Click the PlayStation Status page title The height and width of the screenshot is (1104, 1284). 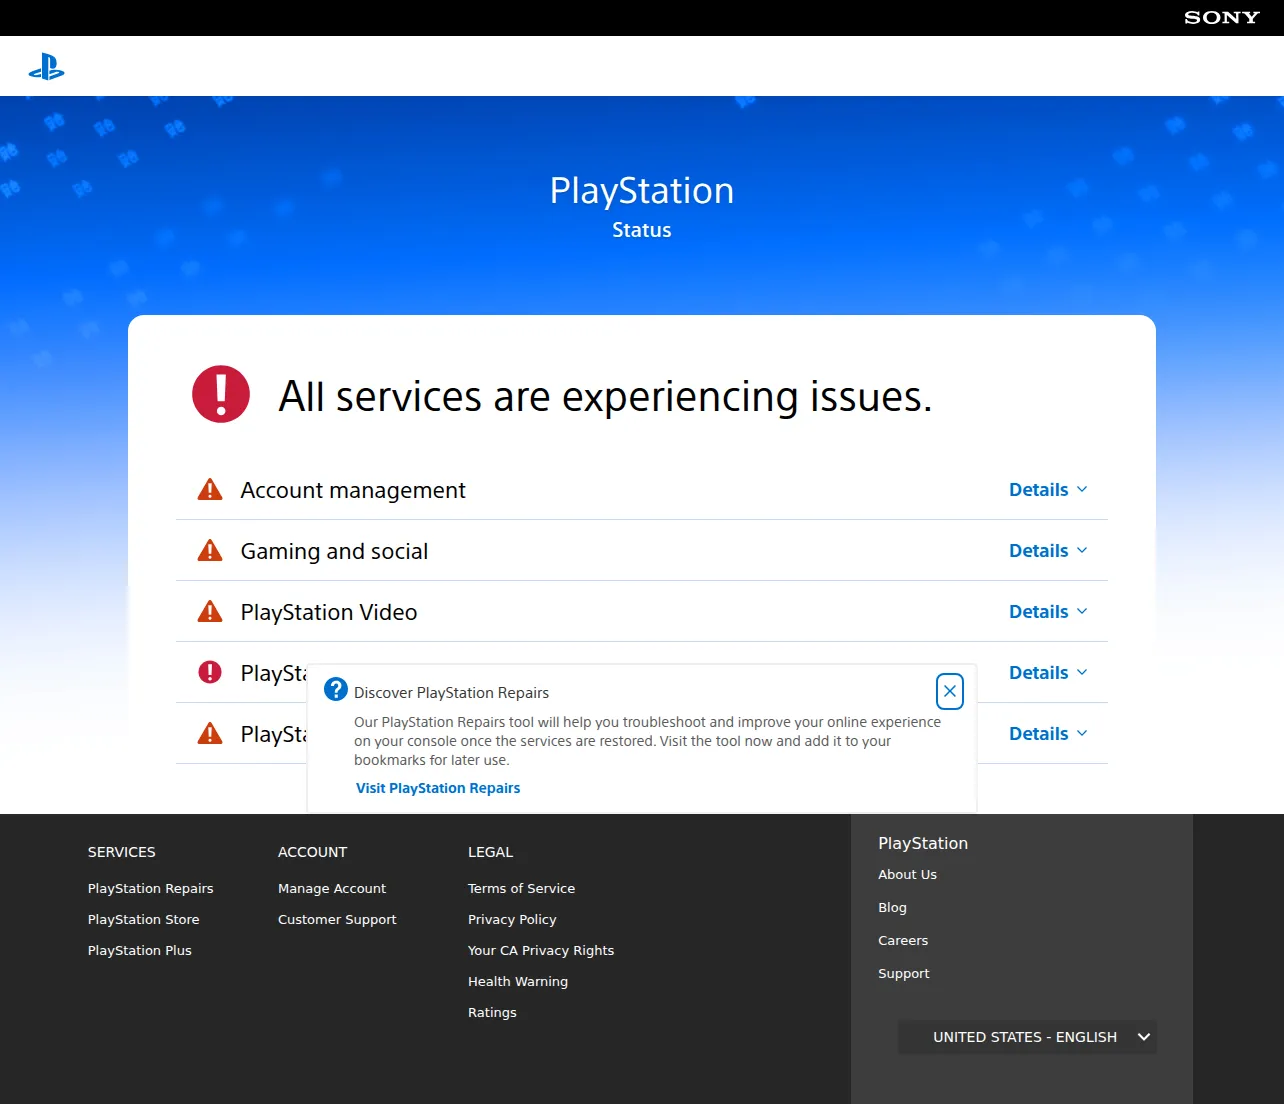point(642,207)
